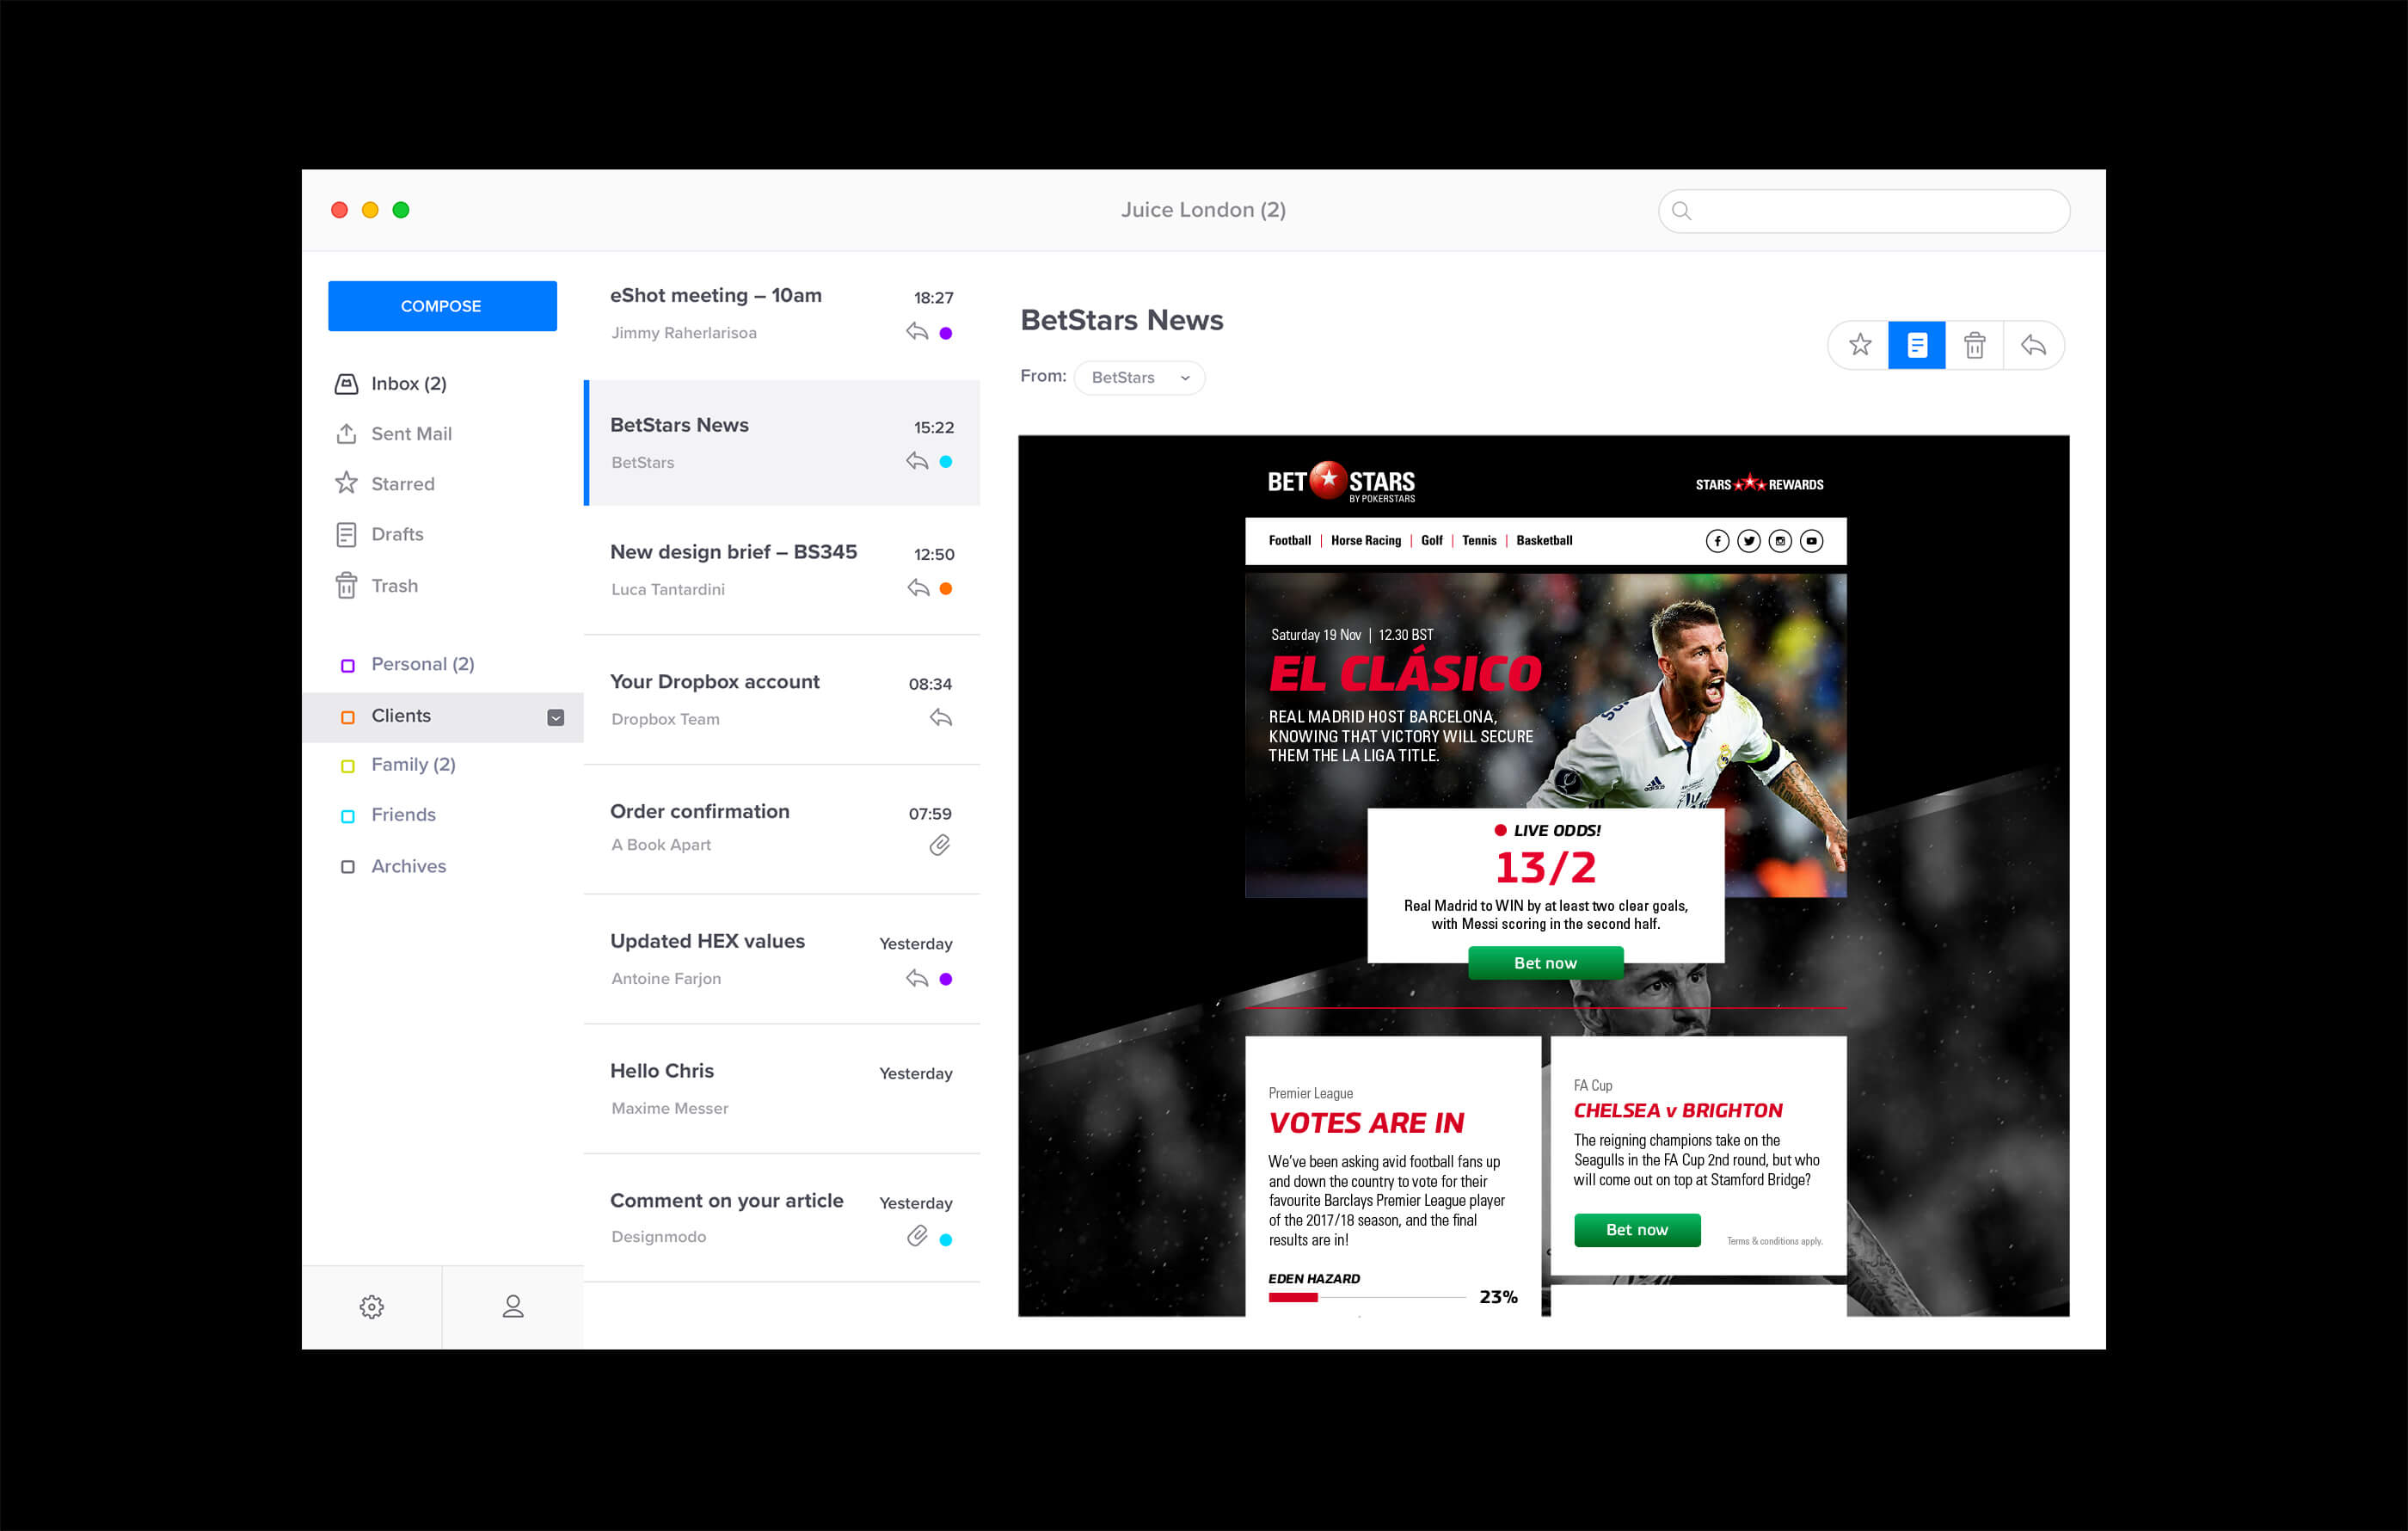The height and width of the screenshot is (1531, 2408).
Task: Click the Drafts folder icon in sidebar
Action: [x=346, y=534]
